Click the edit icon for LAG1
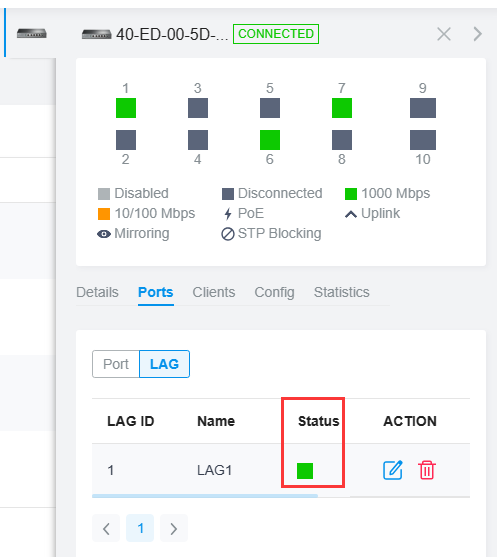The width and height of the screenshot is (497, 557). 393,470
